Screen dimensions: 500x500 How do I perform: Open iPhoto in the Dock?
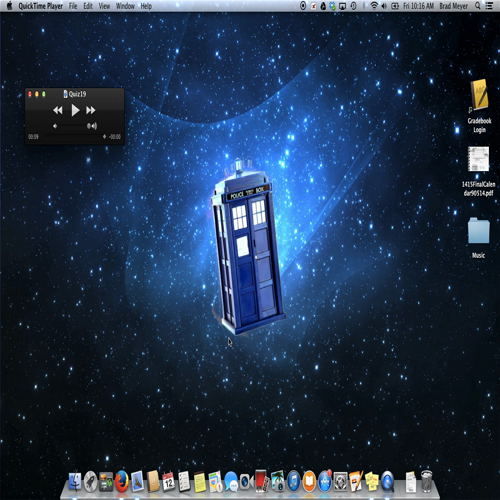278,481
